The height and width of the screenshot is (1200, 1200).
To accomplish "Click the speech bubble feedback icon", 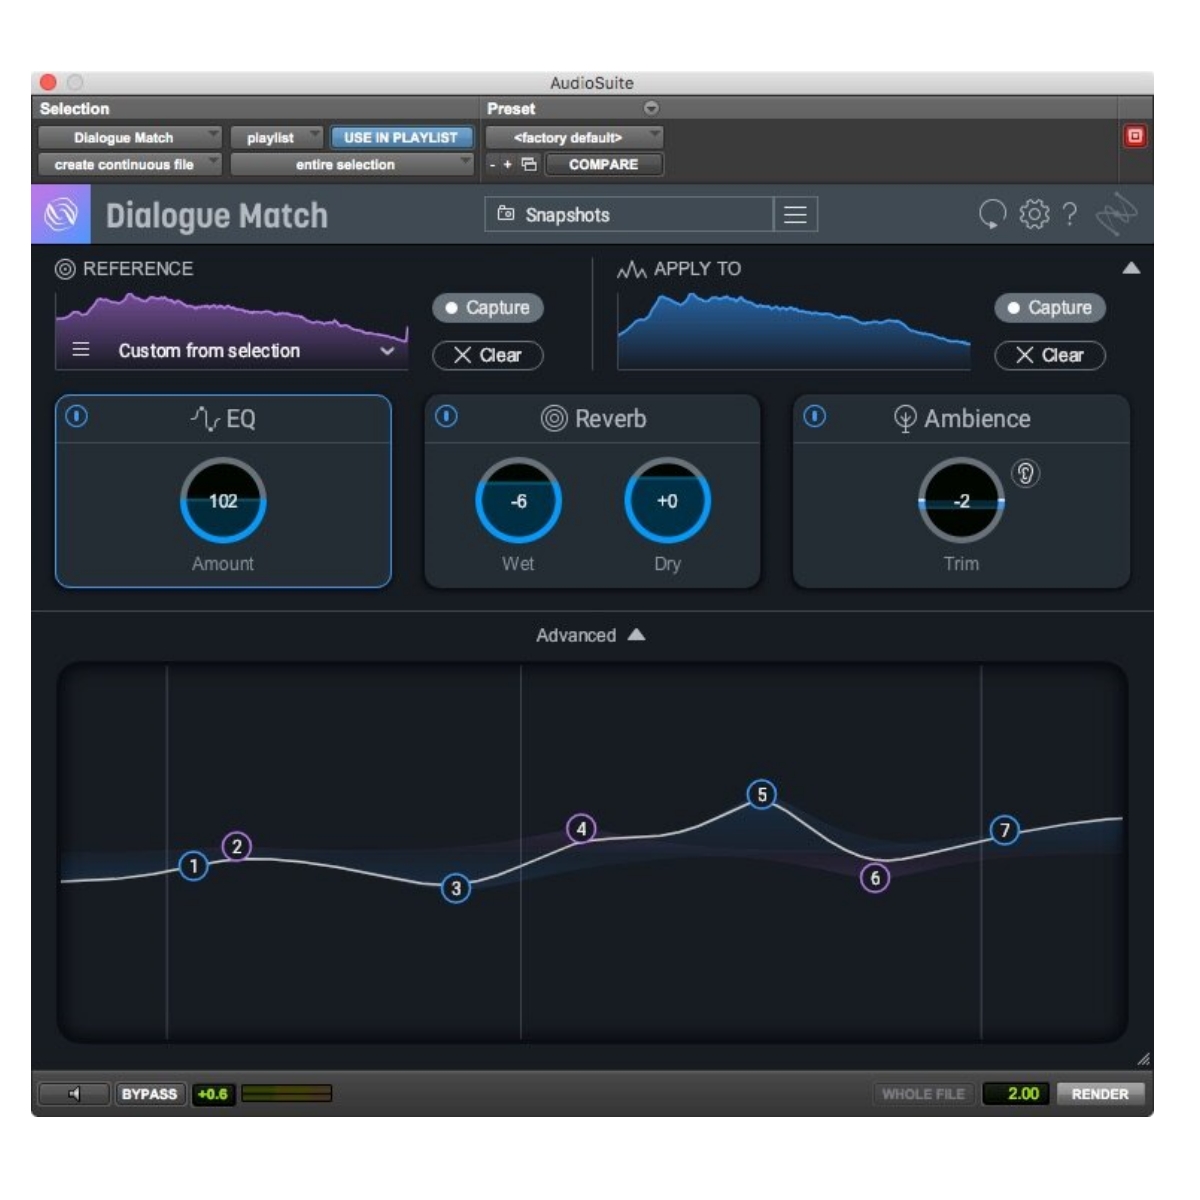I will (x=991, y=214).
